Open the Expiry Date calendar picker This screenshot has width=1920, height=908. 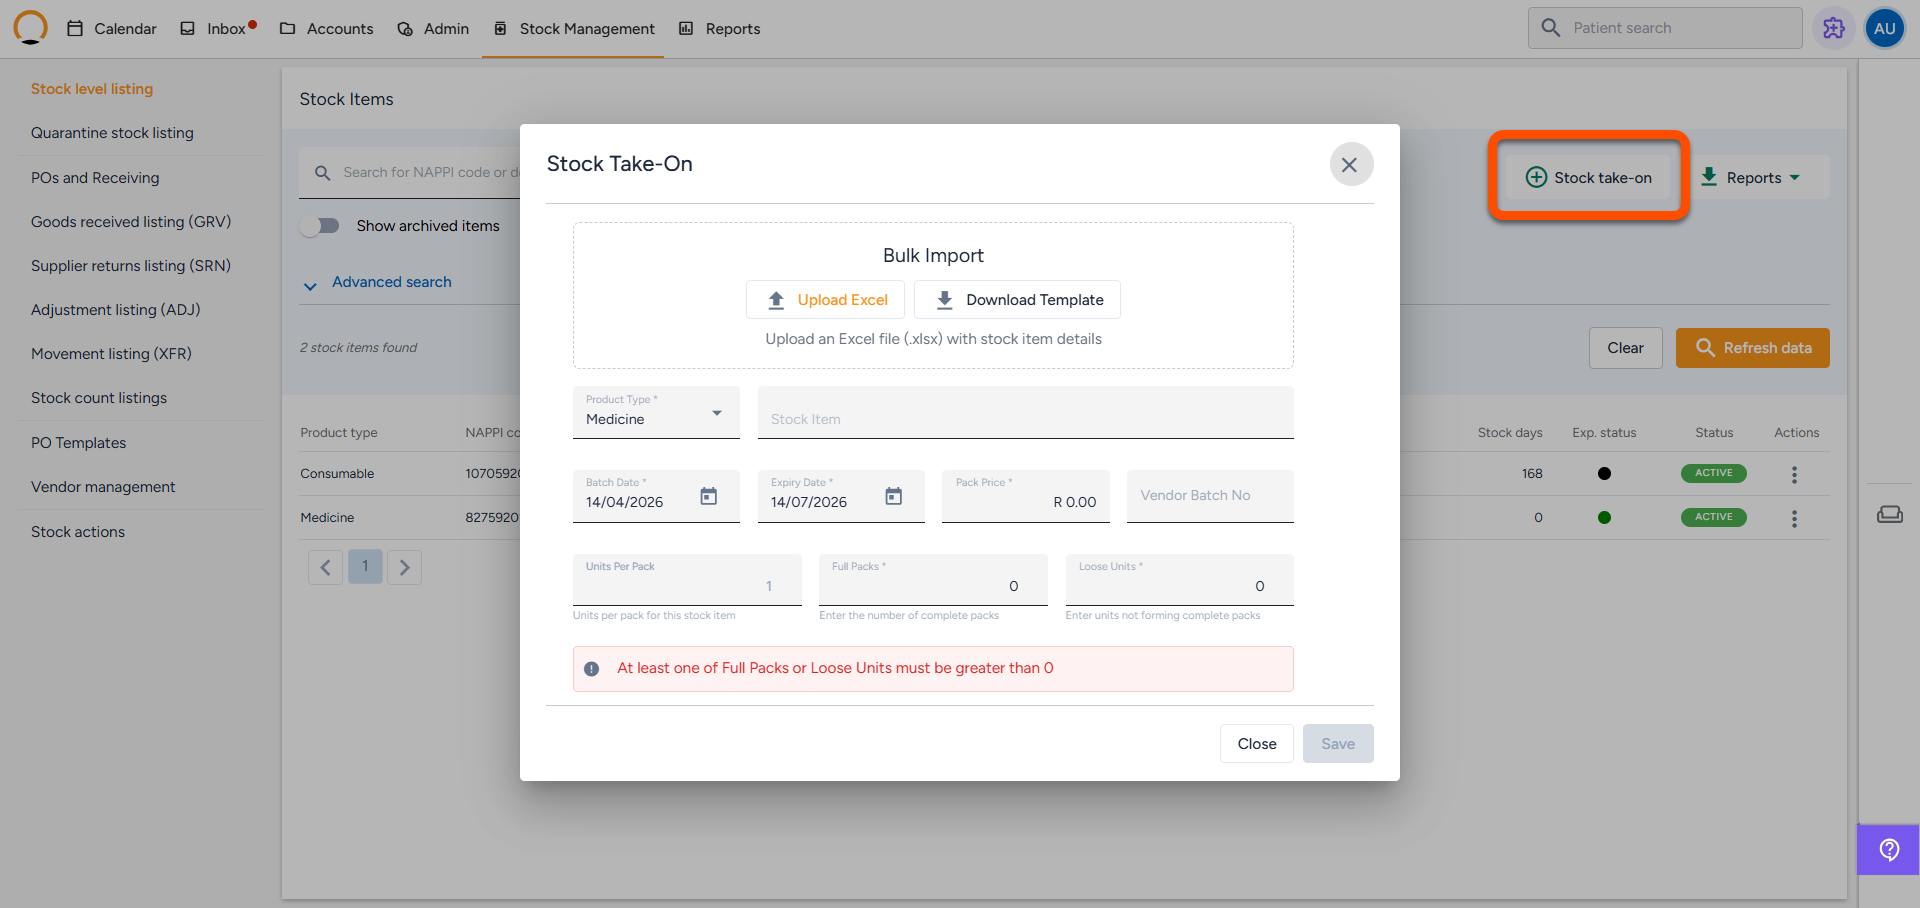click(893, 496)
